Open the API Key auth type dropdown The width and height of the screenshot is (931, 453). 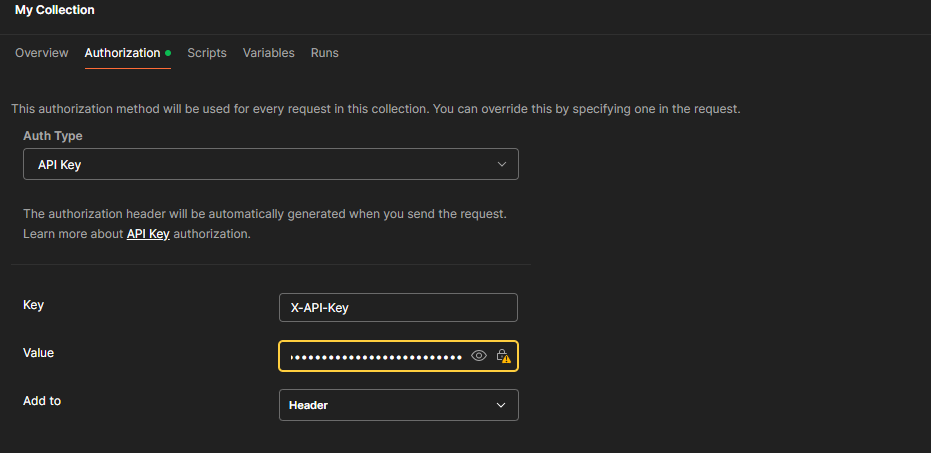[x=270, y=164]
